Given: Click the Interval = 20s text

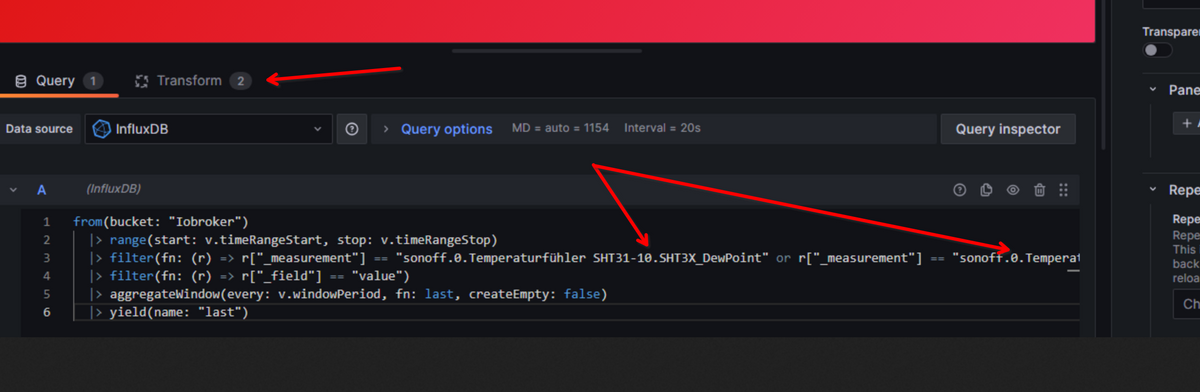Looking at the screenshot, I should click(x=662, y=129).
